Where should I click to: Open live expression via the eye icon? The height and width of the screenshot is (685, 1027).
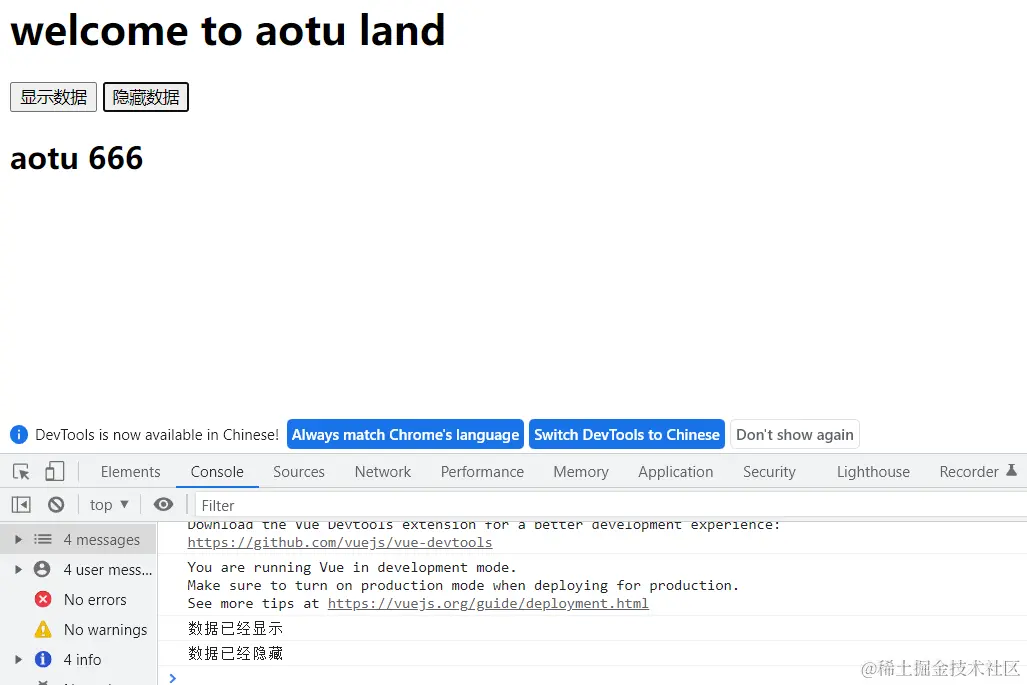pos(163,504)
